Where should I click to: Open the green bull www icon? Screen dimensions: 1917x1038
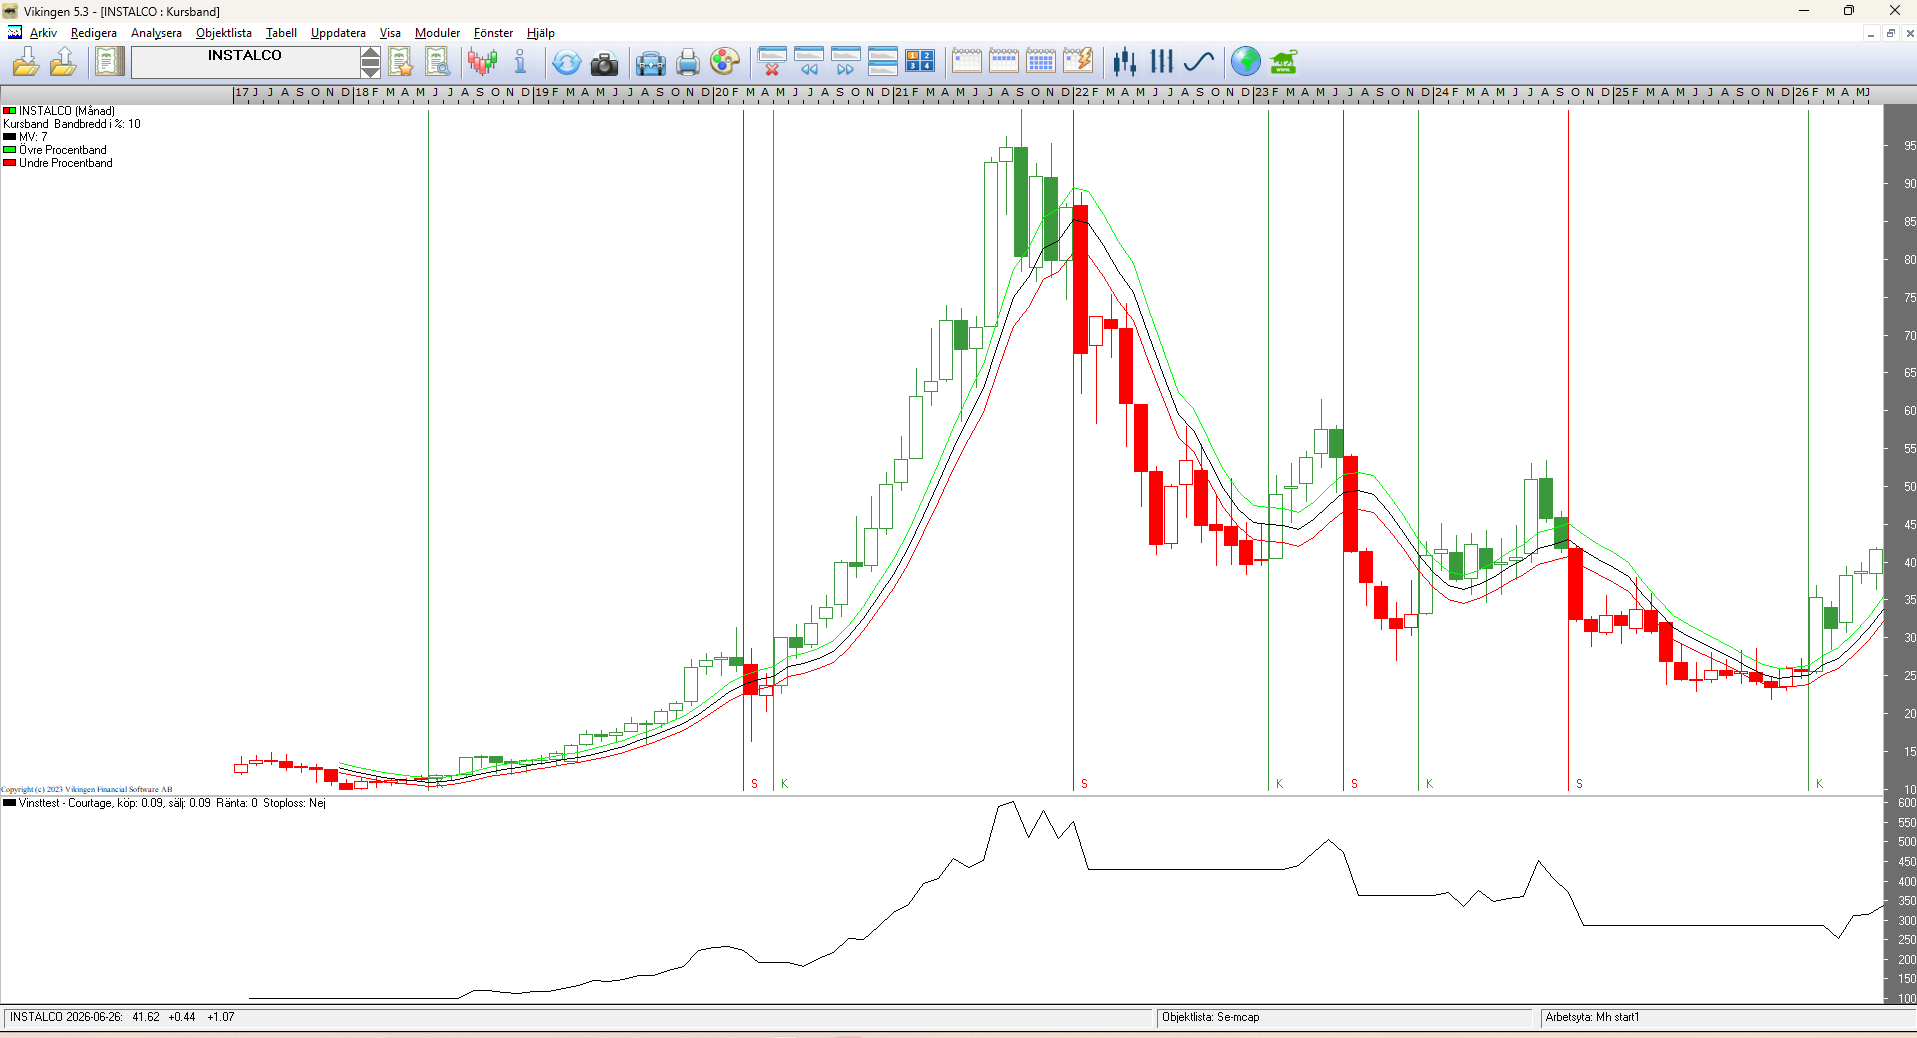(x=1284, y=62)
